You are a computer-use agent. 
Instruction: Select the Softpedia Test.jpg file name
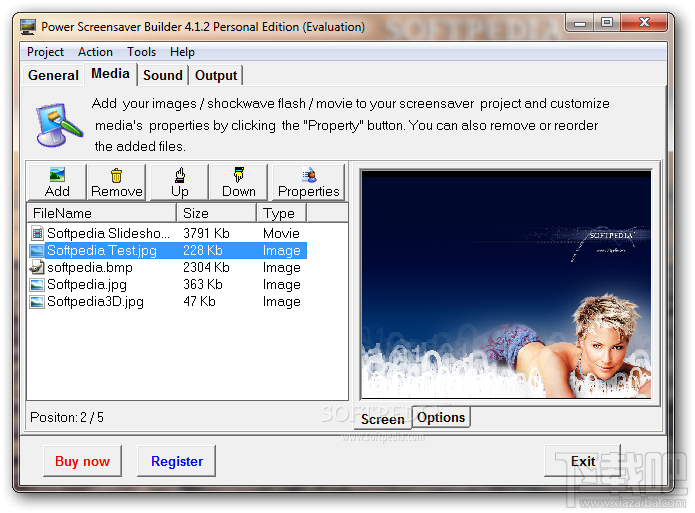click(102, 251)
